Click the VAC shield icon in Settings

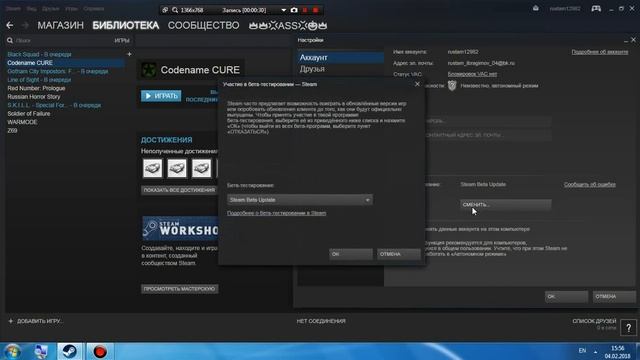click(x=452, y=86)
